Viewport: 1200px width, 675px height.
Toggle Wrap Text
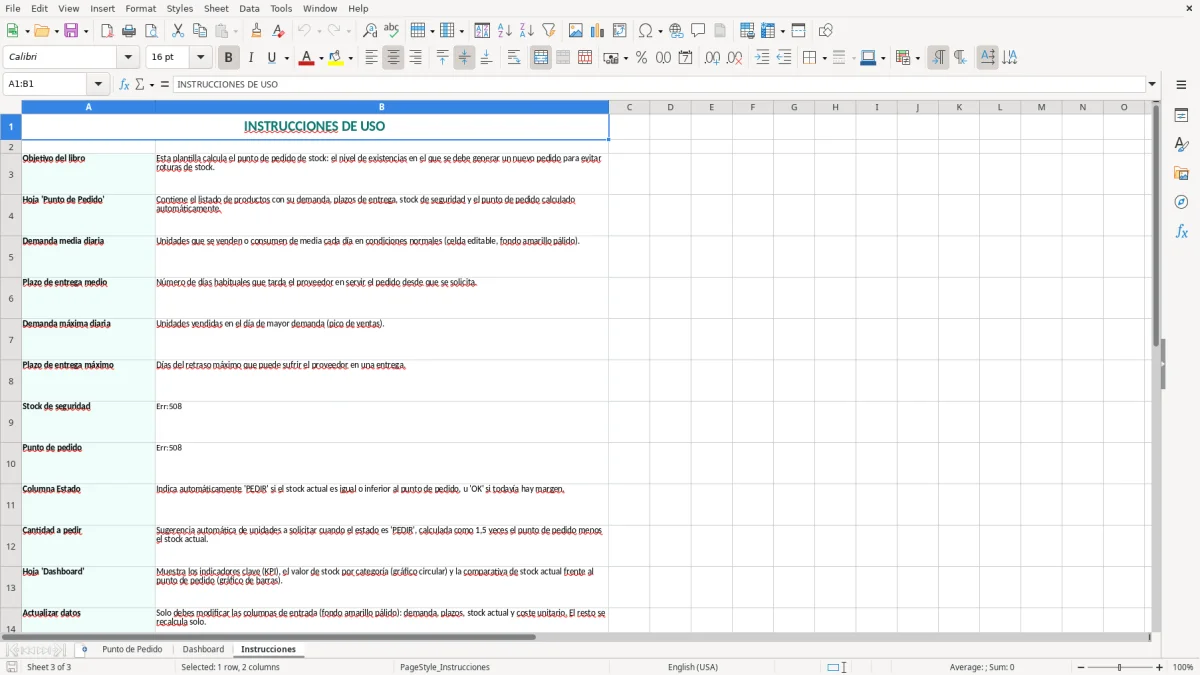[x=514, y=58]
